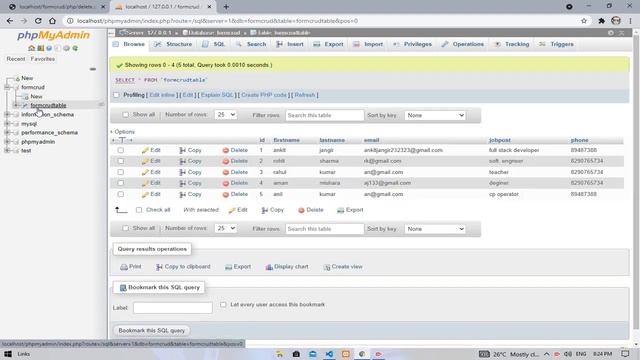Screen dimensions: 640x360
Task: Click Print icon in query results operations
Action: [x=124, y=267]
